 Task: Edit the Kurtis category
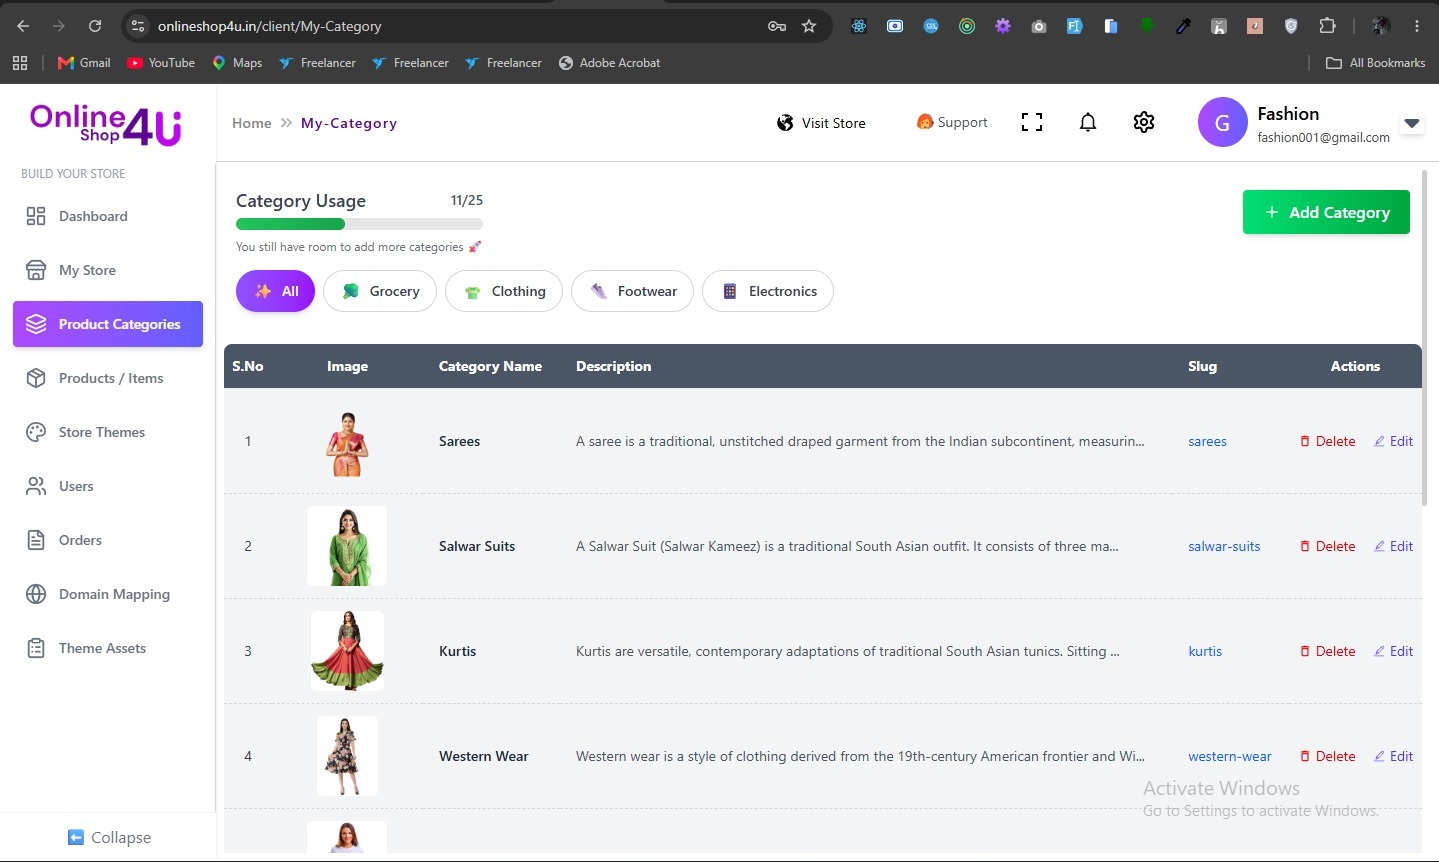[1393, 651]
